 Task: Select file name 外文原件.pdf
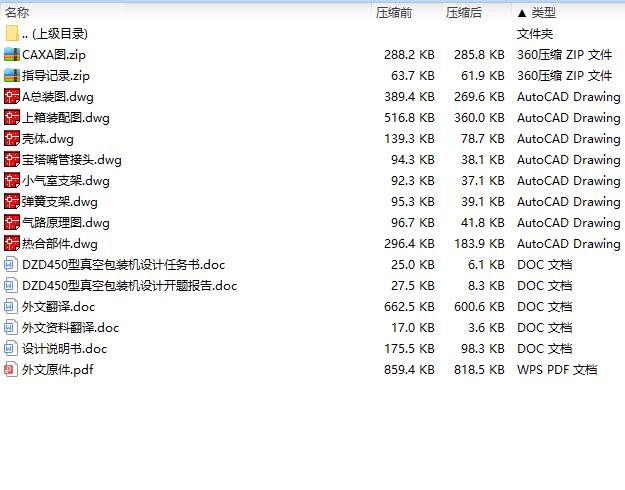pyautogui.click(x=58, y=370)
